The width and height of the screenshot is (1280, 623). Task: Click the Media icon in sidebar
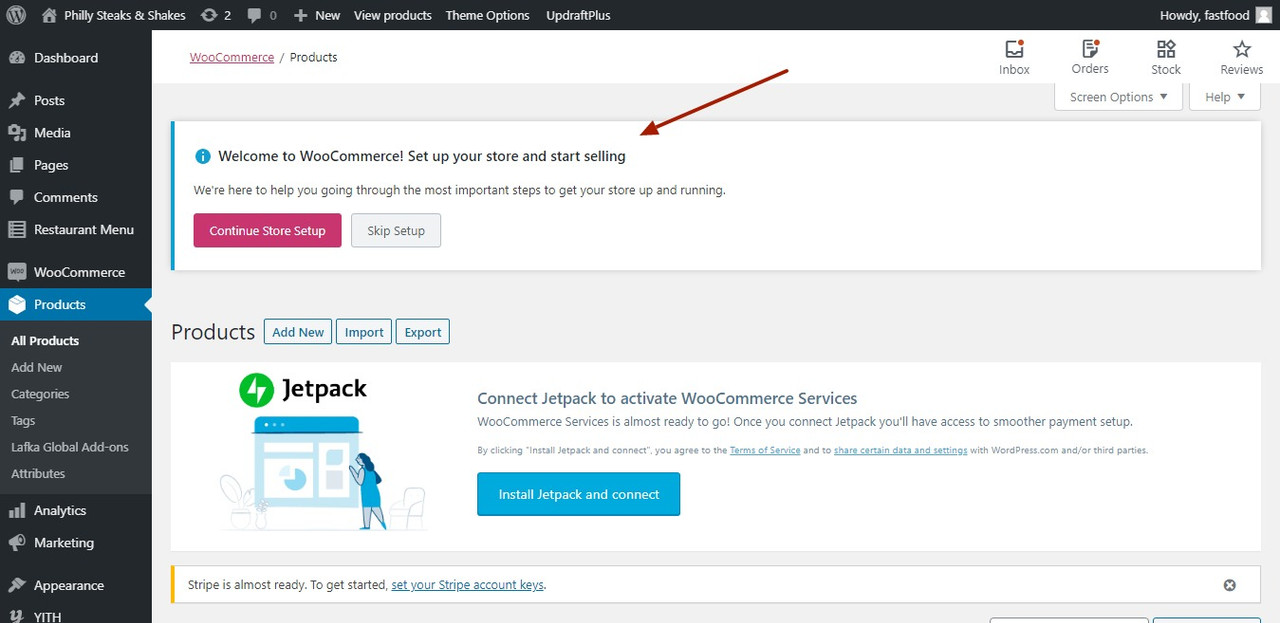point(17,133)
